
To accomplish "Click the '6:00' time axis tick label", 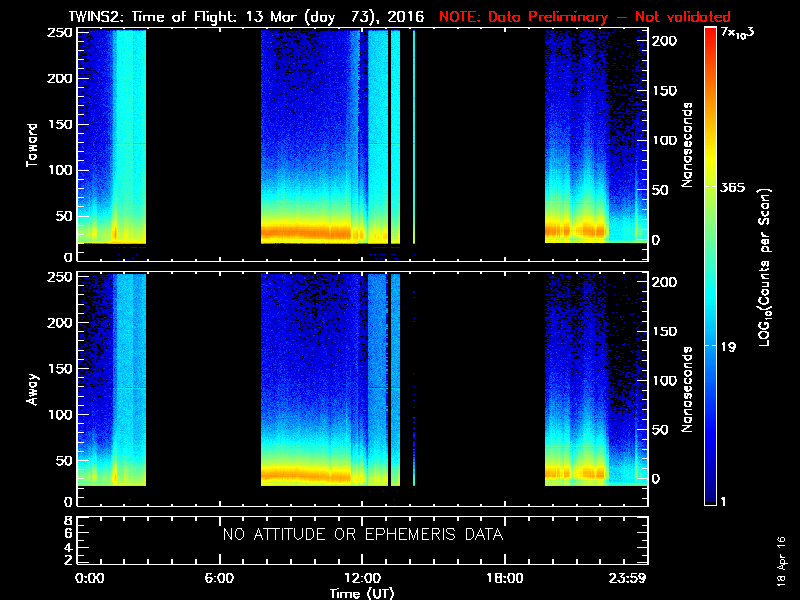I will (x=218, y=578).
